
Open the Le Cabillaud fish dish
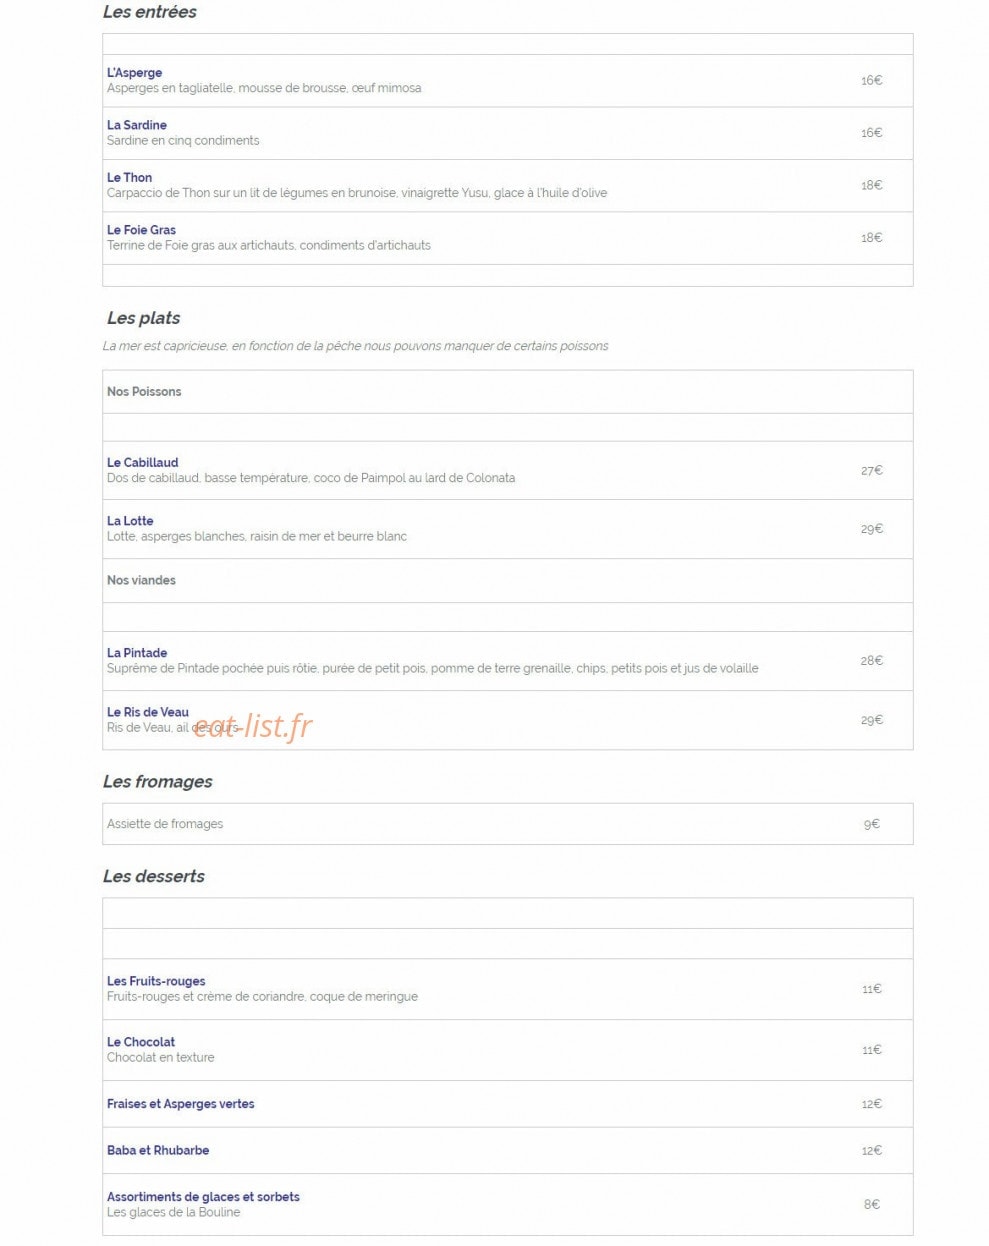(x=143, y=462)
